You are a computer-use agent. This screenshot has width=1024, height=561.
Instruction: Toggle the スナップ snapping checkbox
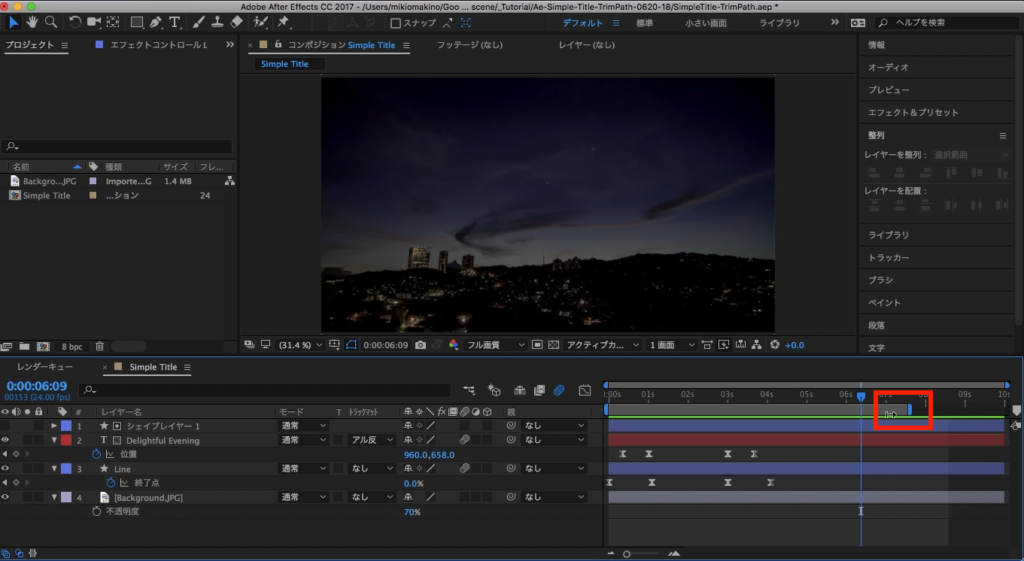(396, 23)
